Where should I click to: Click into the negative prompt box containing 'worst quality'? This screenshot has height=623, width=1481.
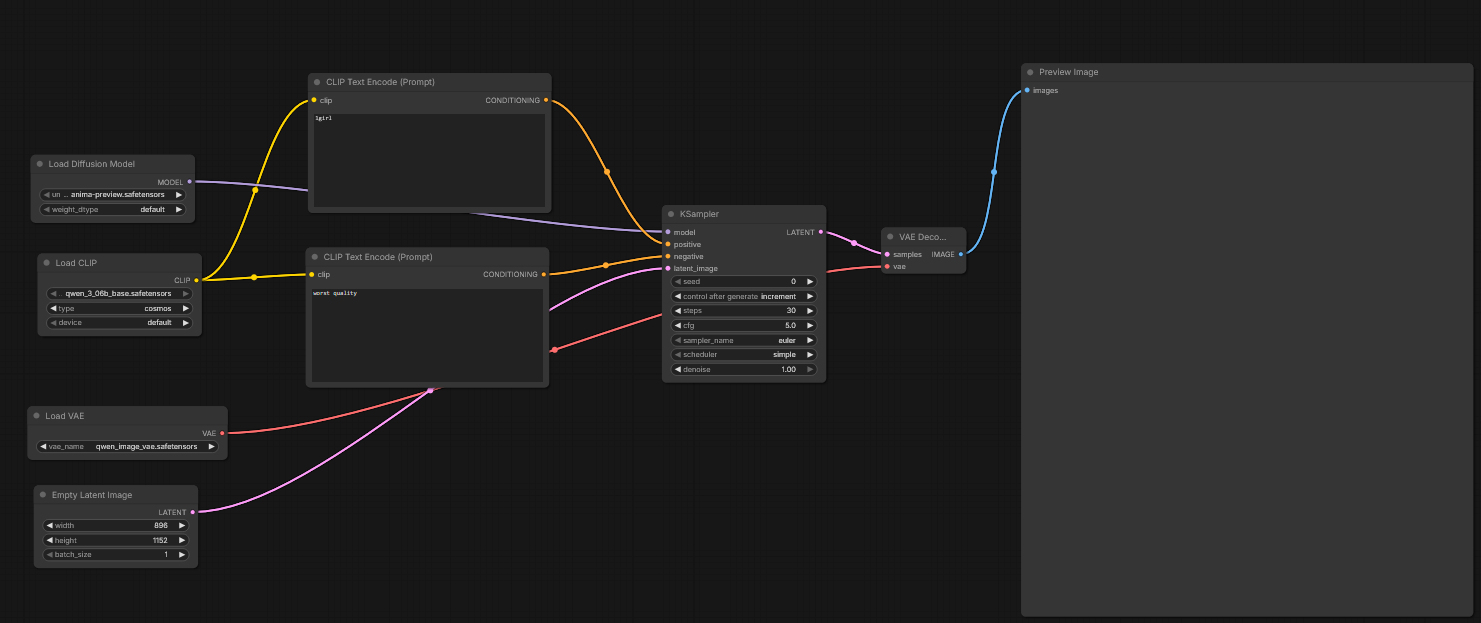click(427, 335)
